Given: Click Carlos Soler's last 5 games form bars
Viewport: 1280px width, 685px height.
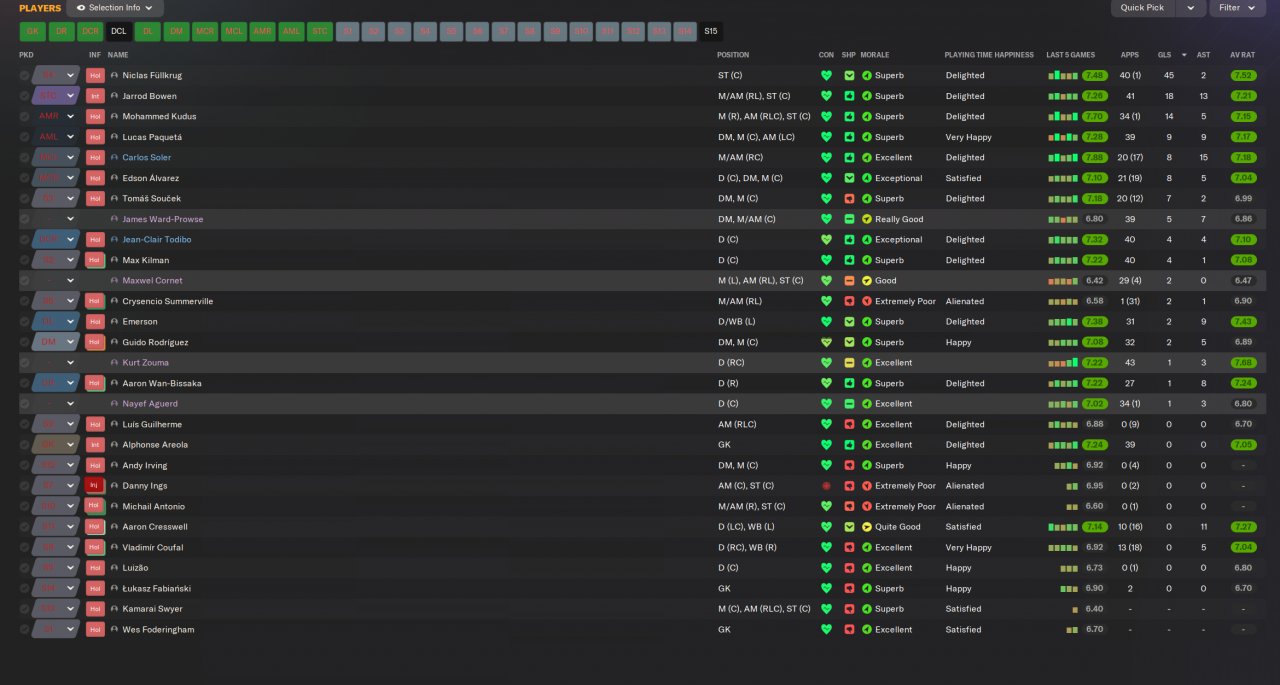Looking at the screenshot, I should [1063, 158].
